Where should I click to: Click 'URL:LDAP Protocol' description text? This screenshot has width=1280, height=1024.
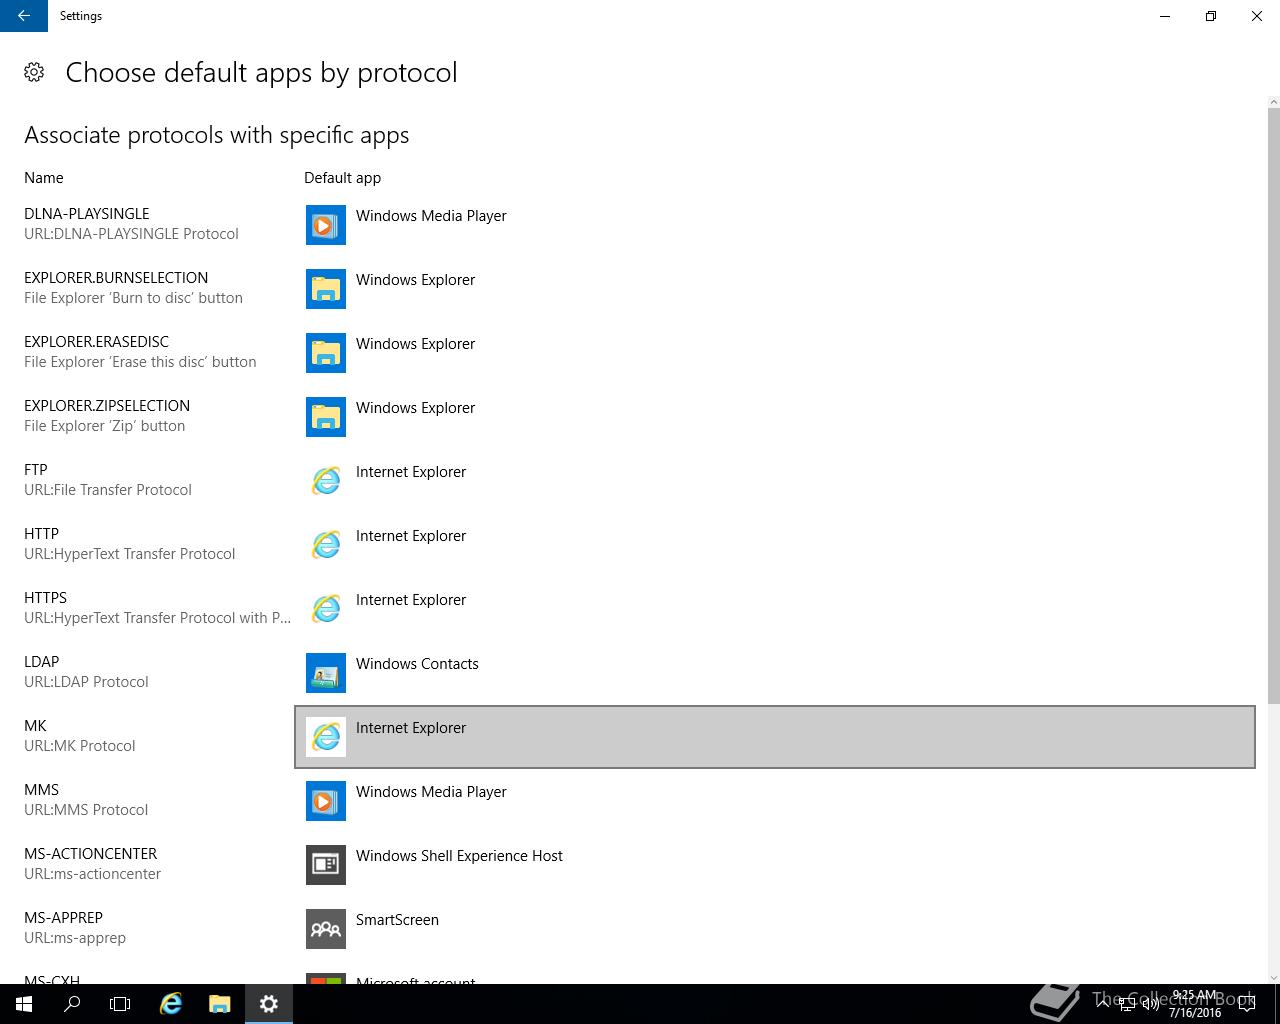click(86, 682)
